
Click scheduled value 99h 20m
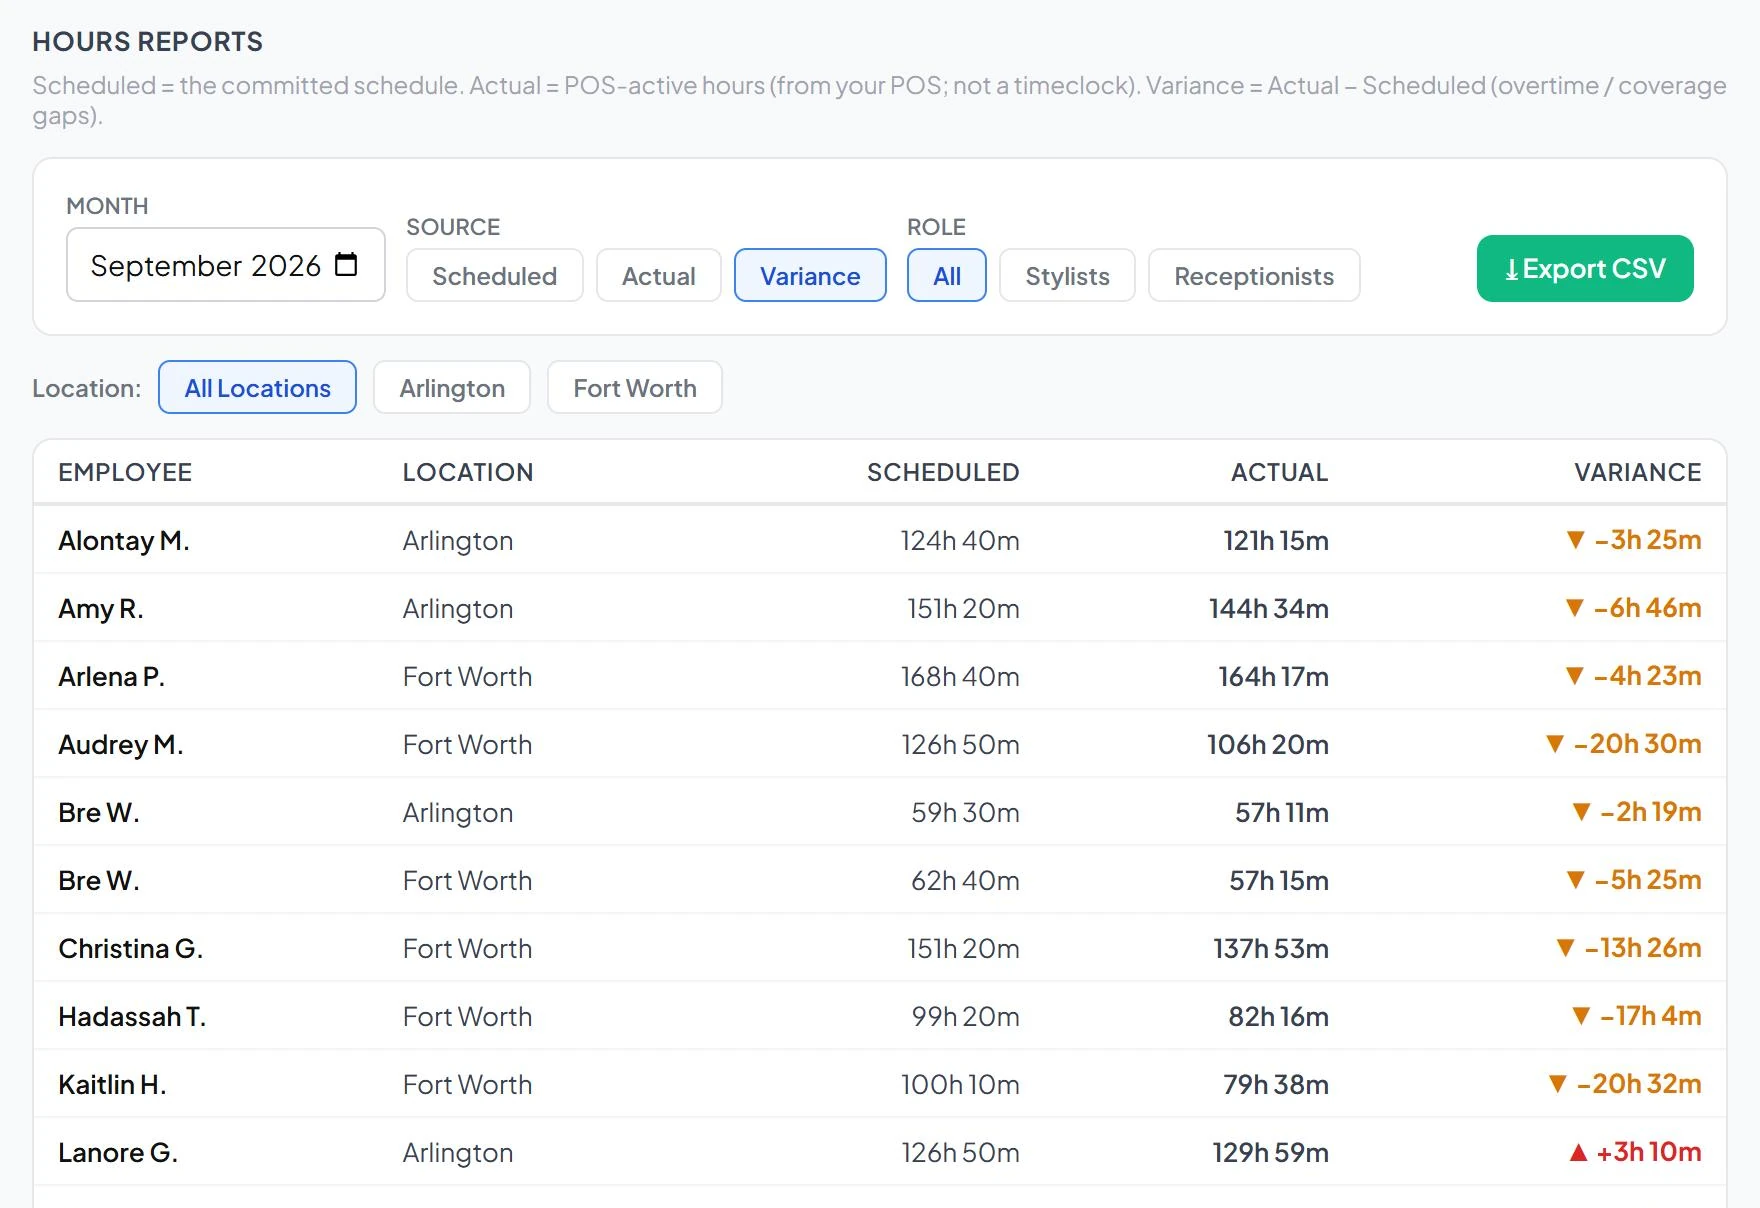point(965,1017)
